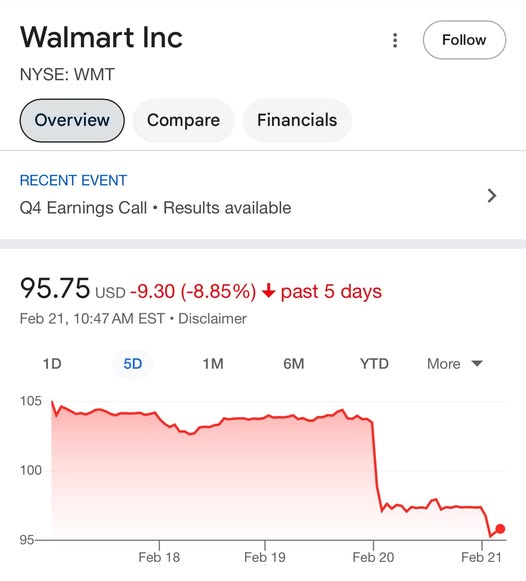Switch chart to 6M range
The height and width of the screenshot is (581, 526).
click(x=294, y=364)
